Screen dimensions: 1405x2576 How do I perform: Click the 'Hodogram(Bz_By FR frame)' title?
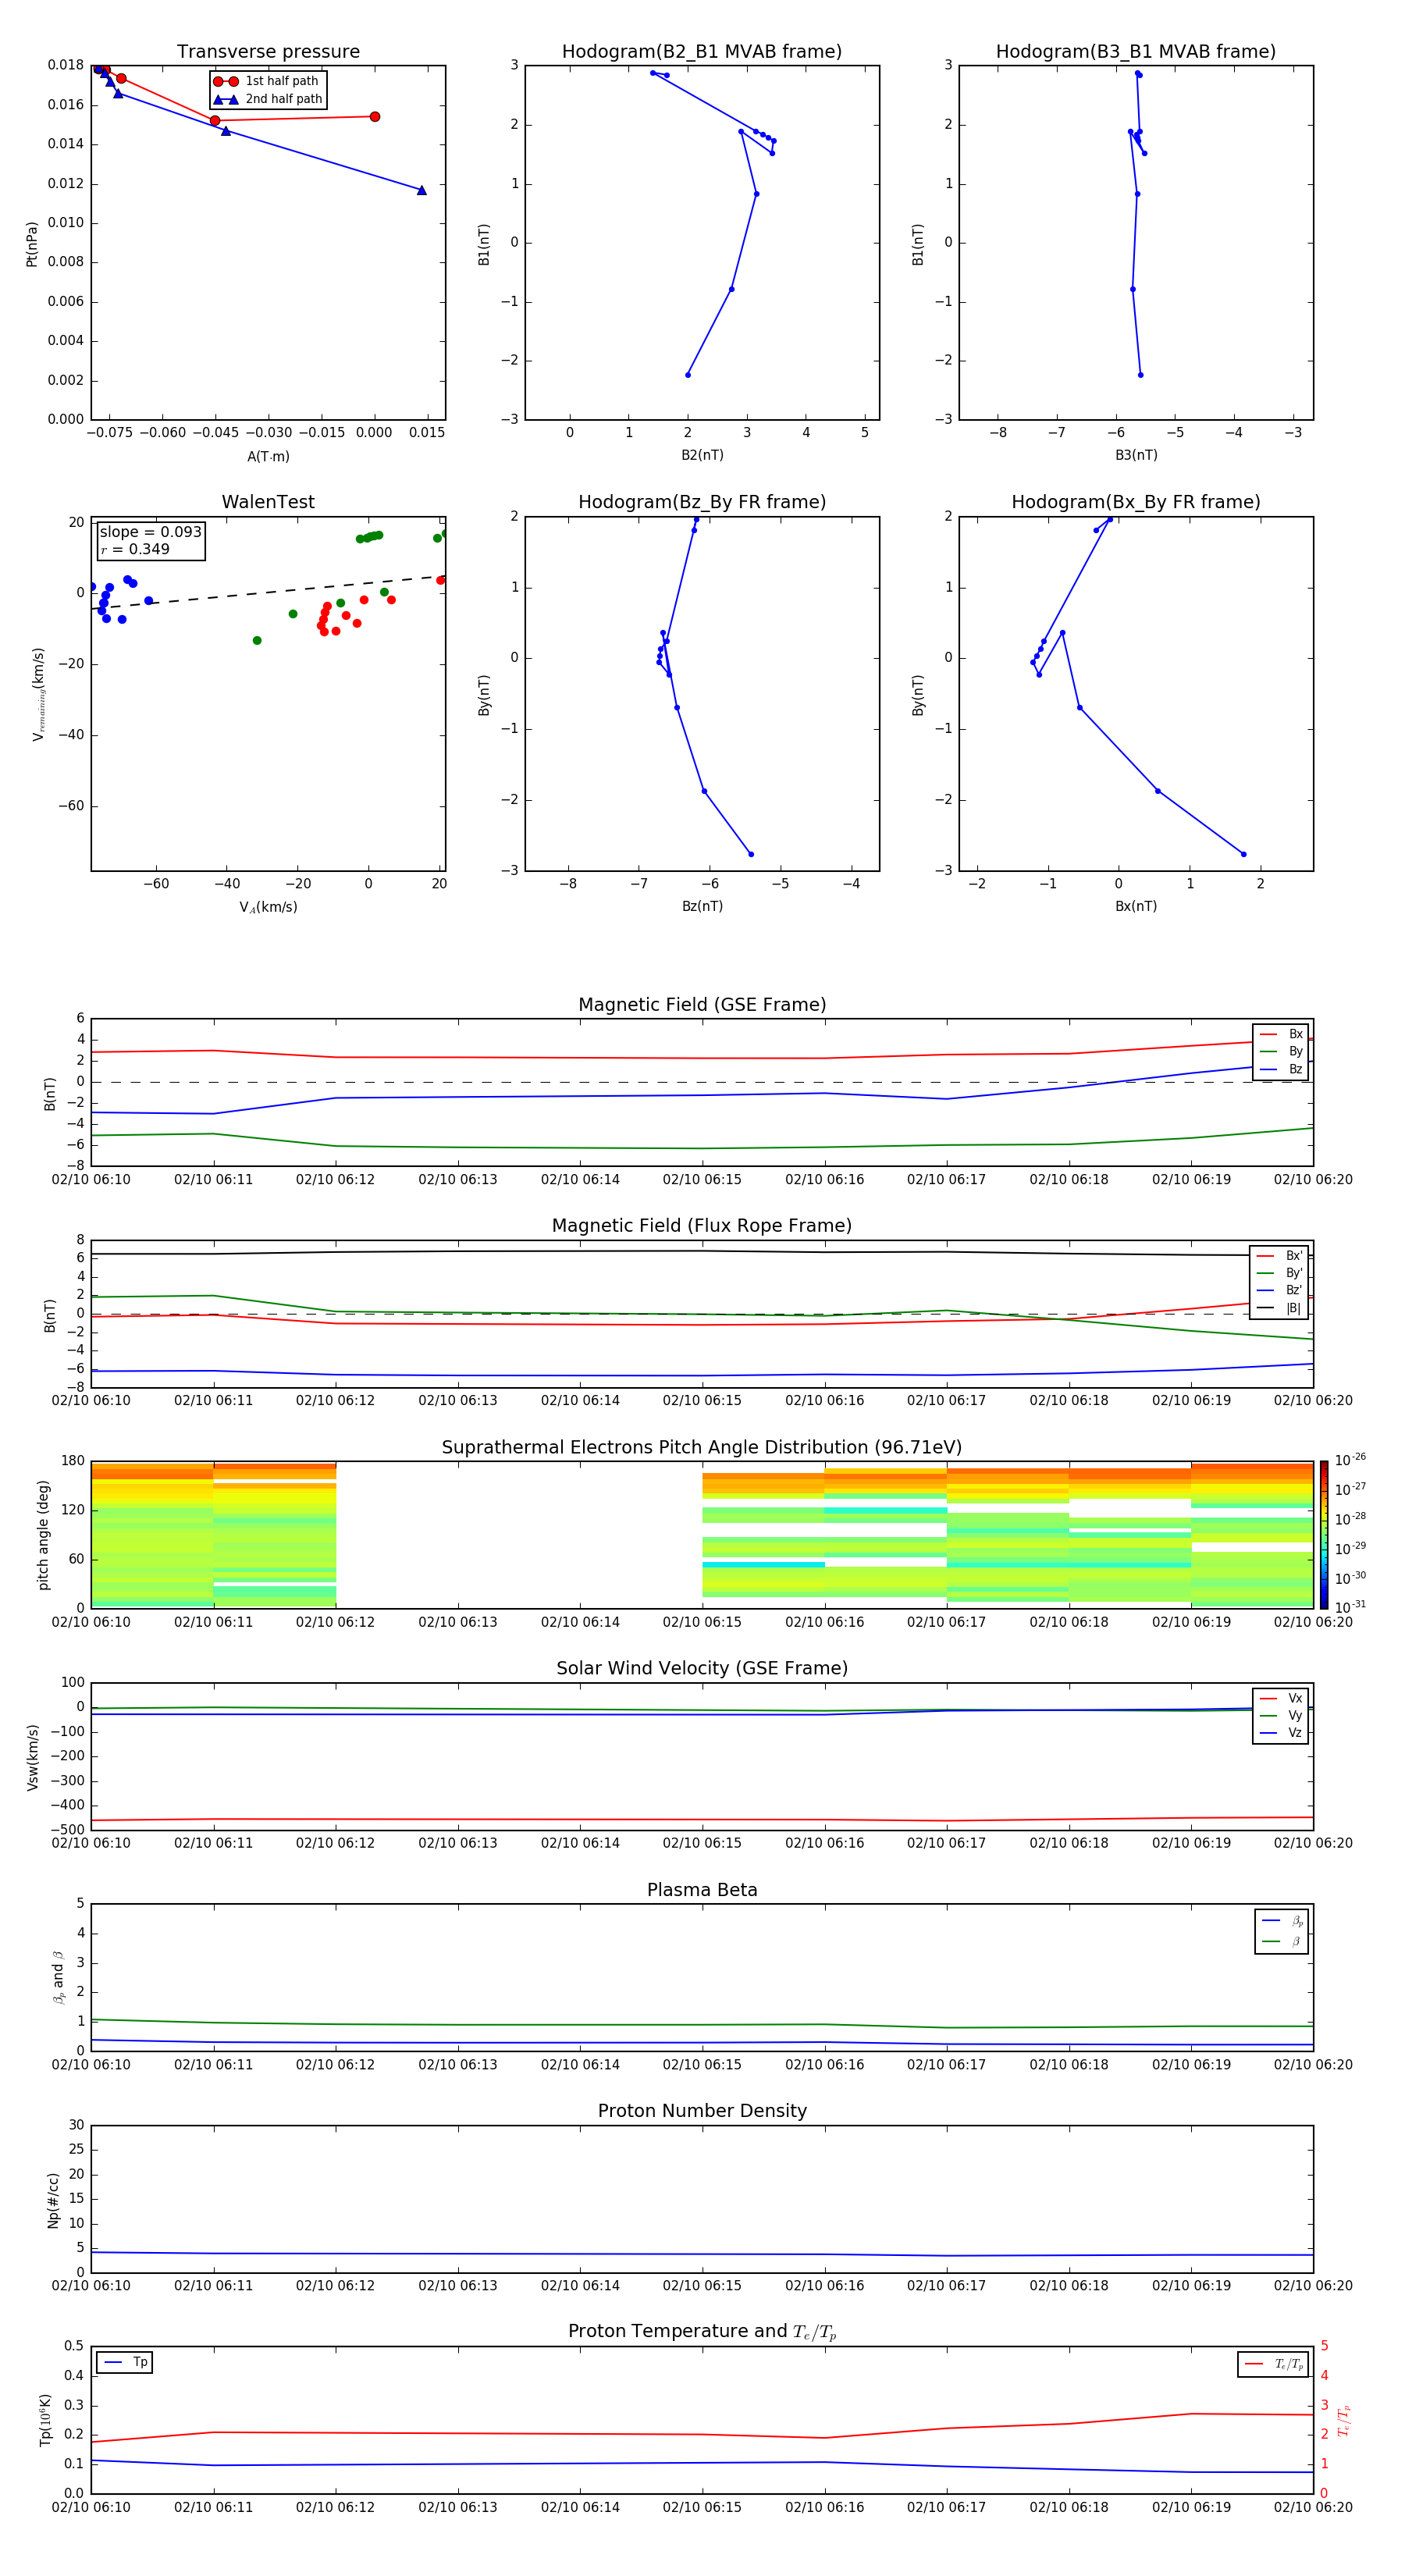click(x=702, y=502)
